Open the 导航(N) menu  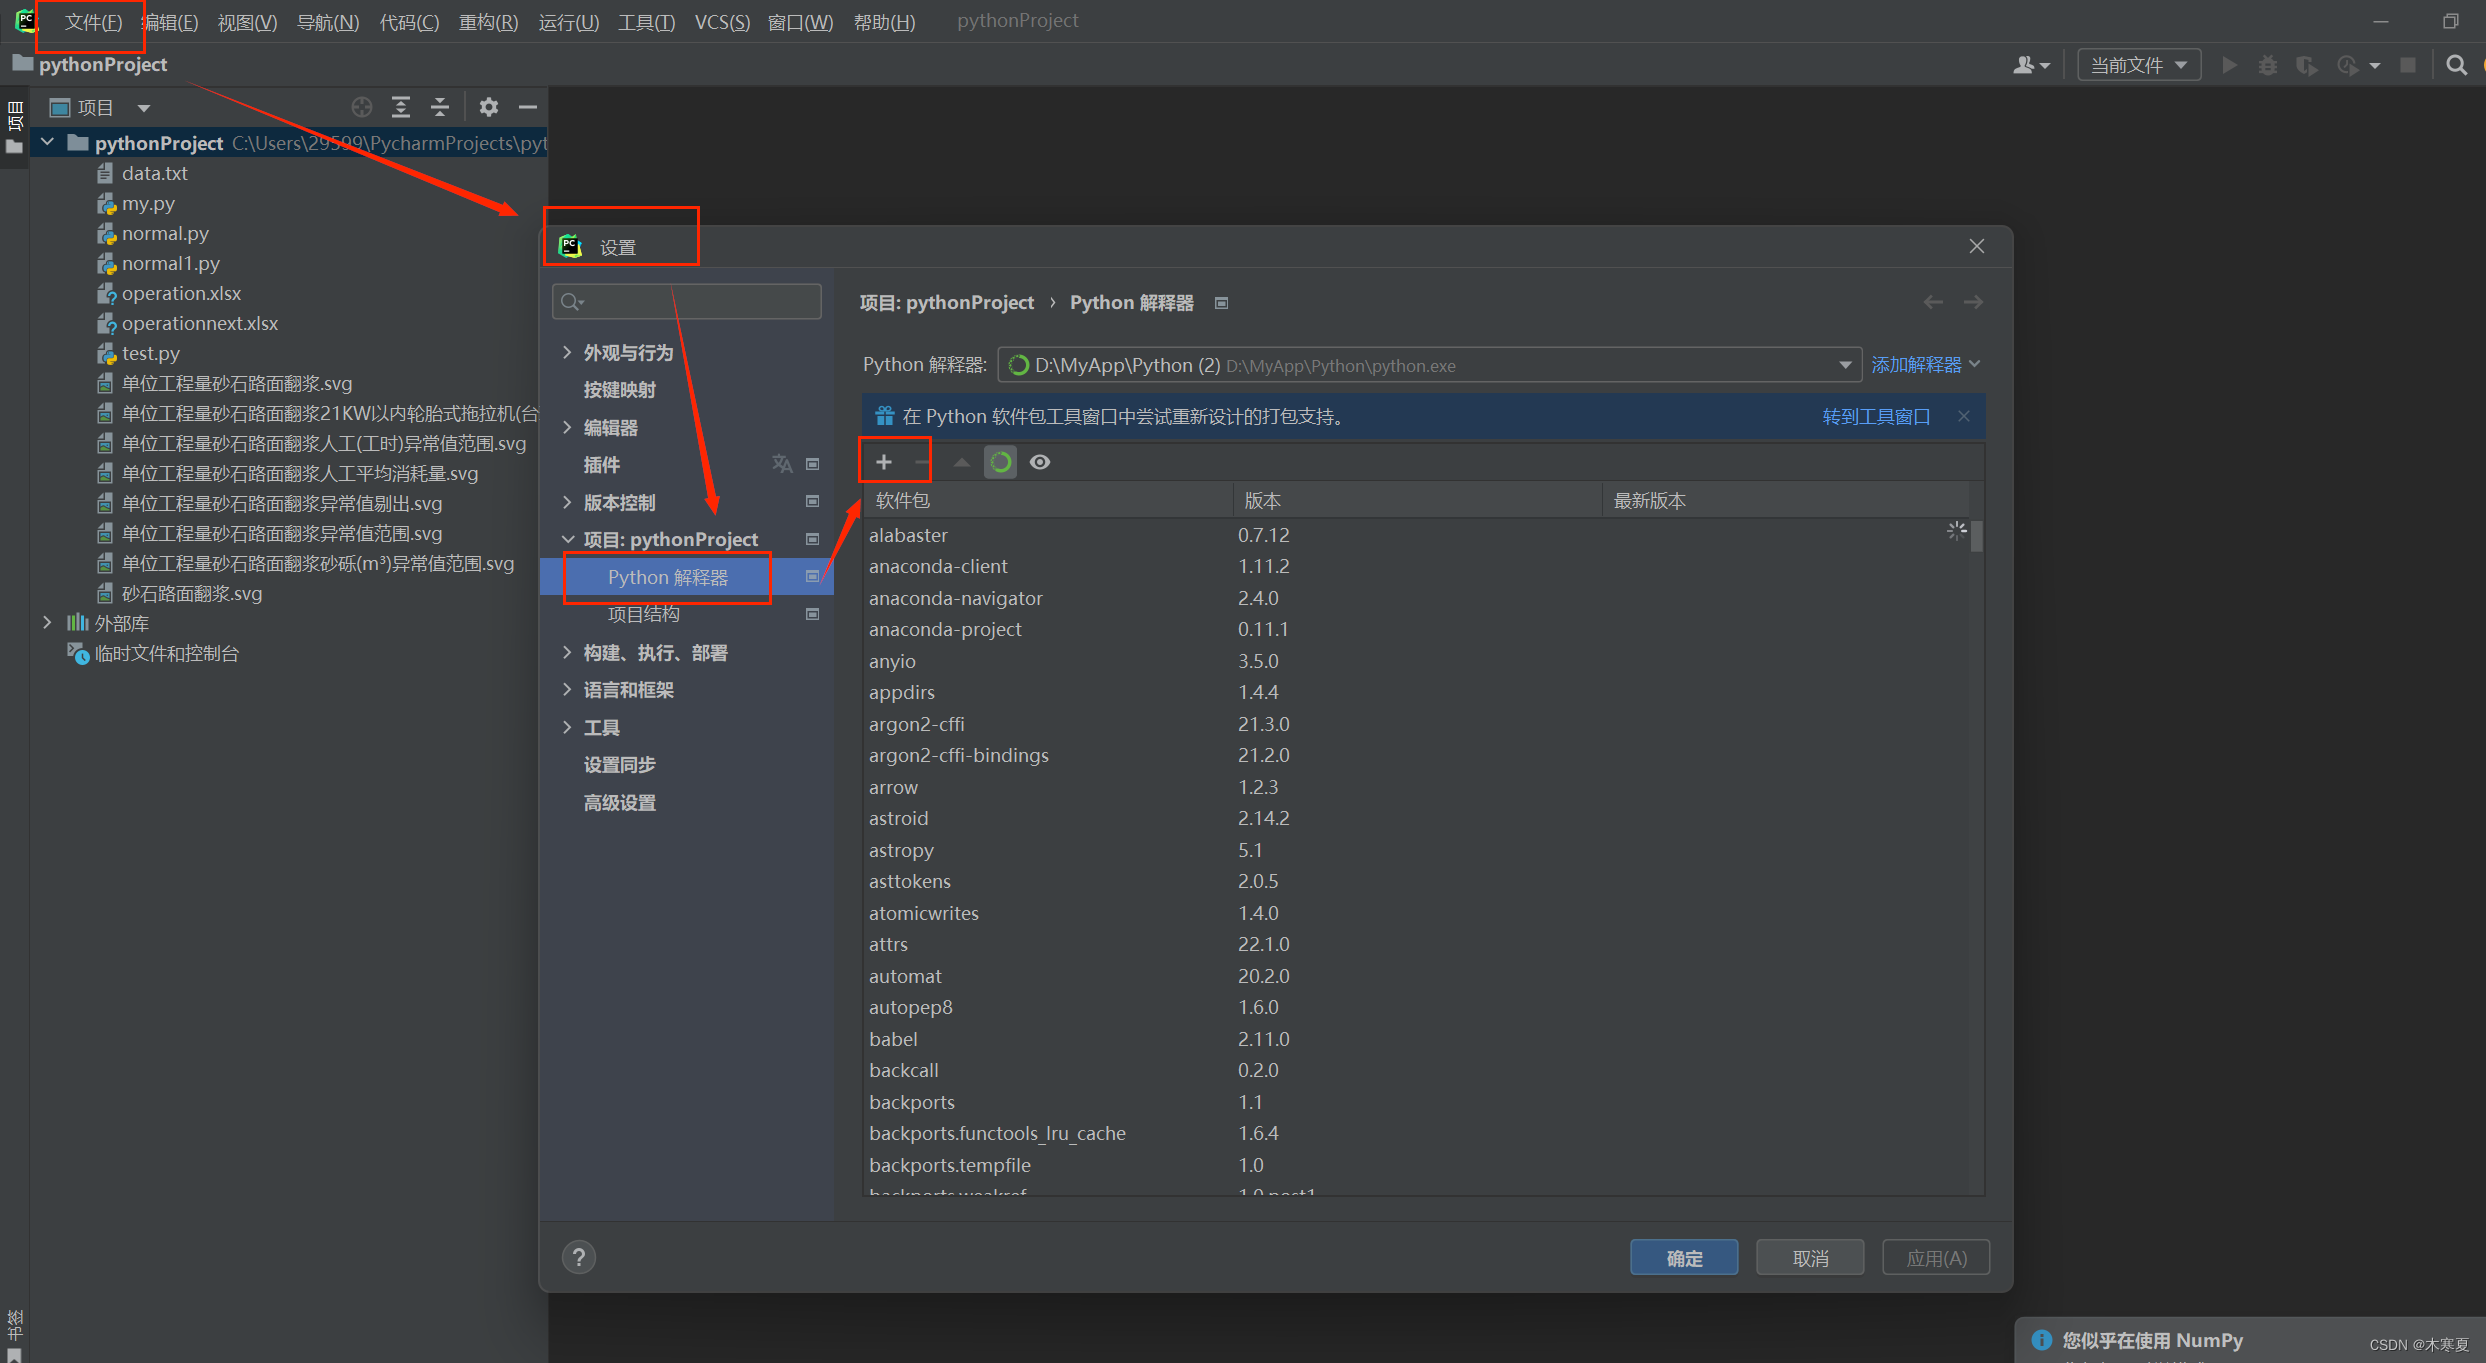click(x=328, y=22)
